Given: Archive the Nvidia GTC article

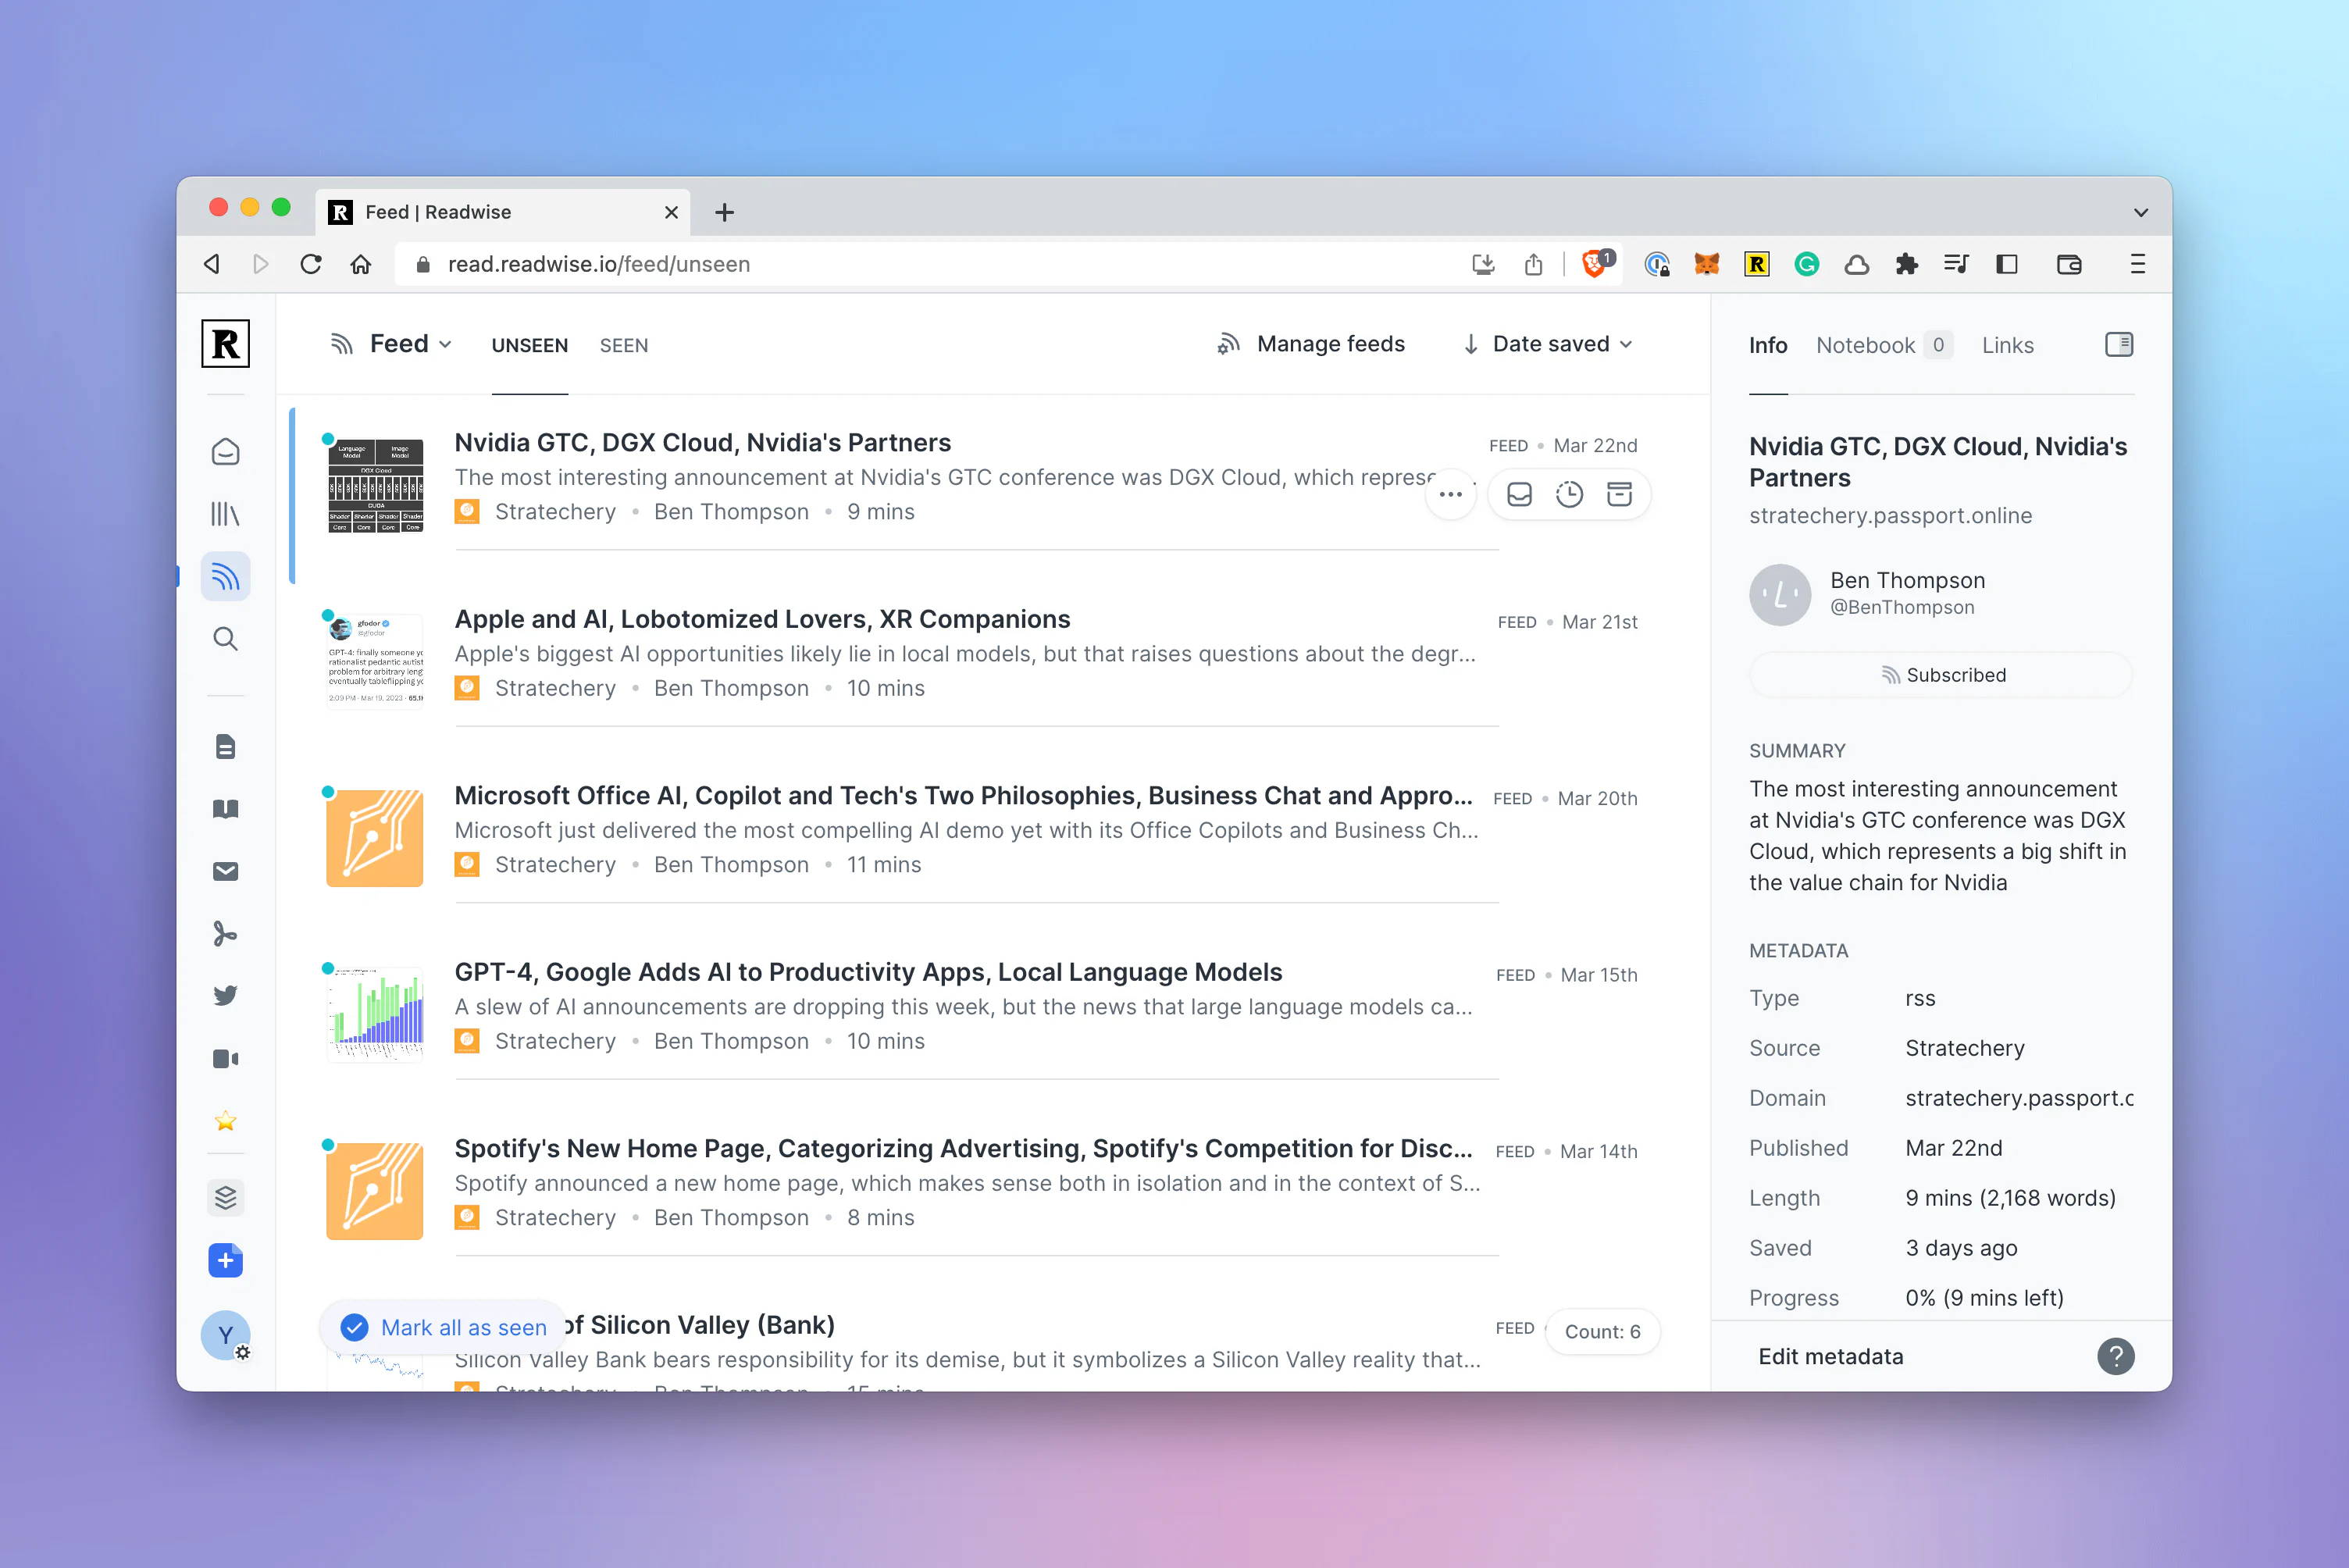Looking at the screenshot, I should tap(1619, 495).
